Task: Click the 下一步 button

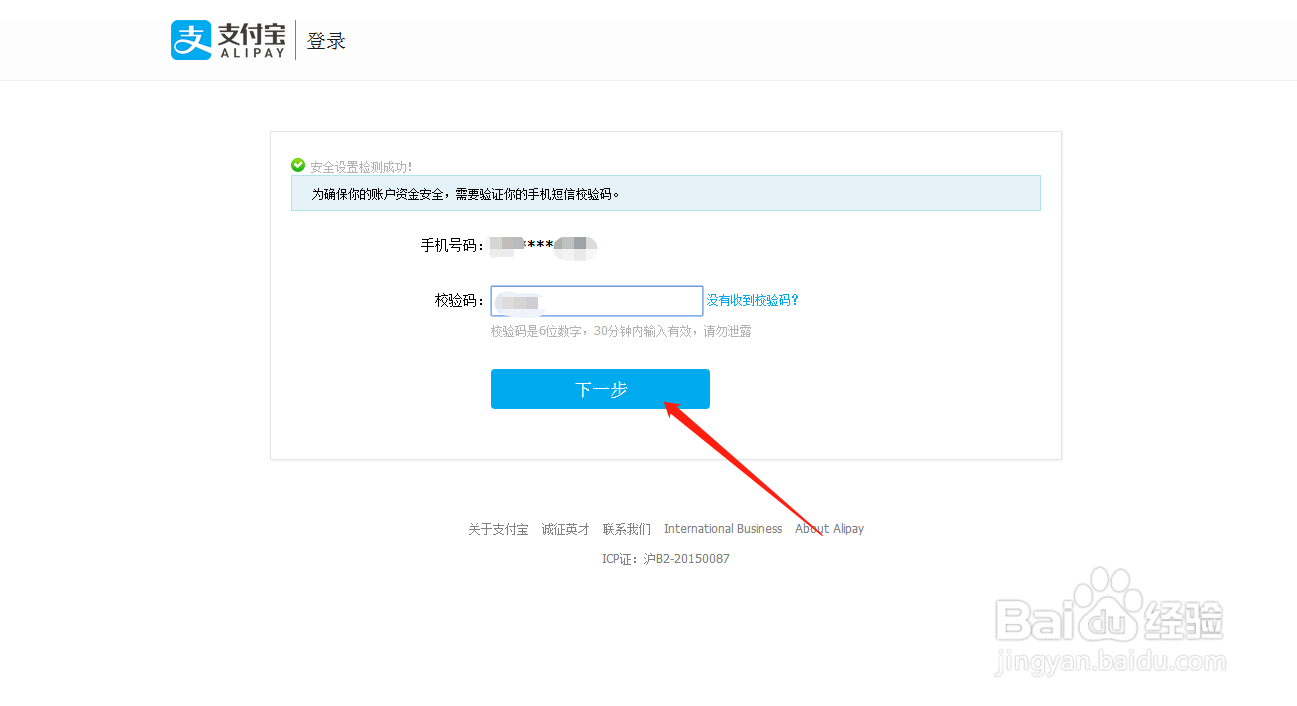Action: 600,389
